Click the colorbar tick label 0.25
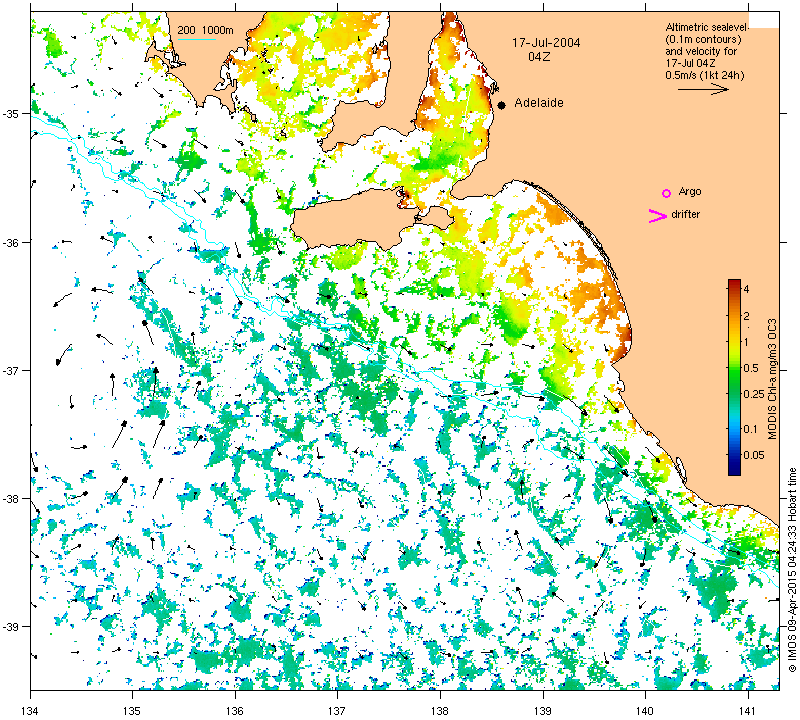The height and width of the screenshot is (720, 800). pos(754,394)
